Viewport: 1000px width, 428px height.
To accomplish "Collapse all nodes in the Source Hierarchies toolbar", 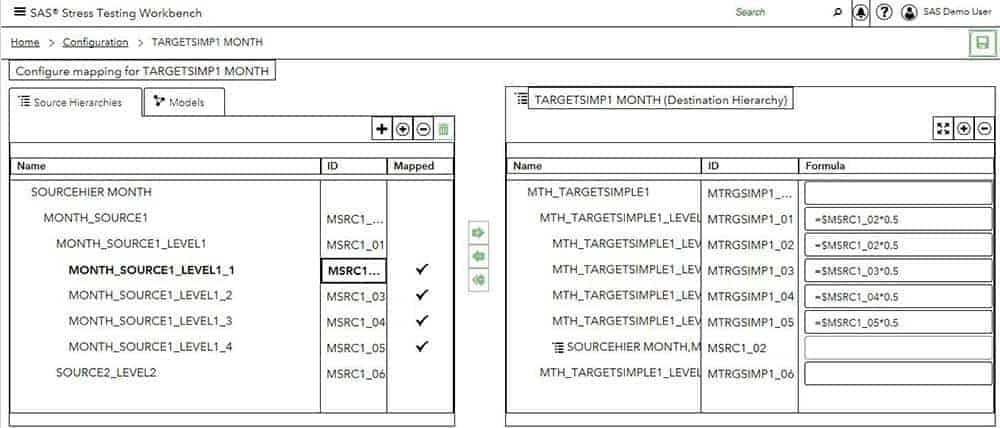I will 423,129.
